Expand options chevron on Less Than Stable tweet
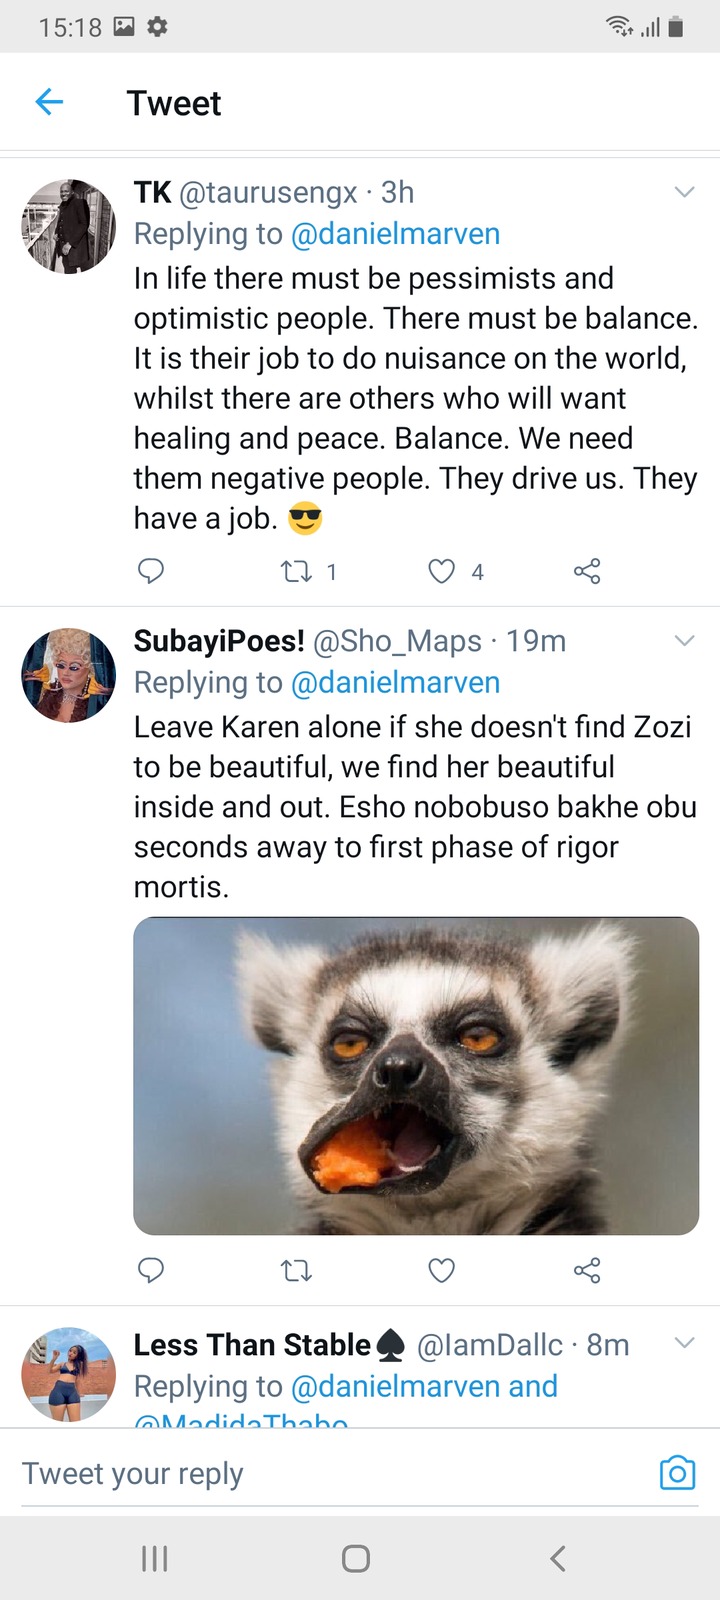 pyautogui.click(x=684, y=1343)
